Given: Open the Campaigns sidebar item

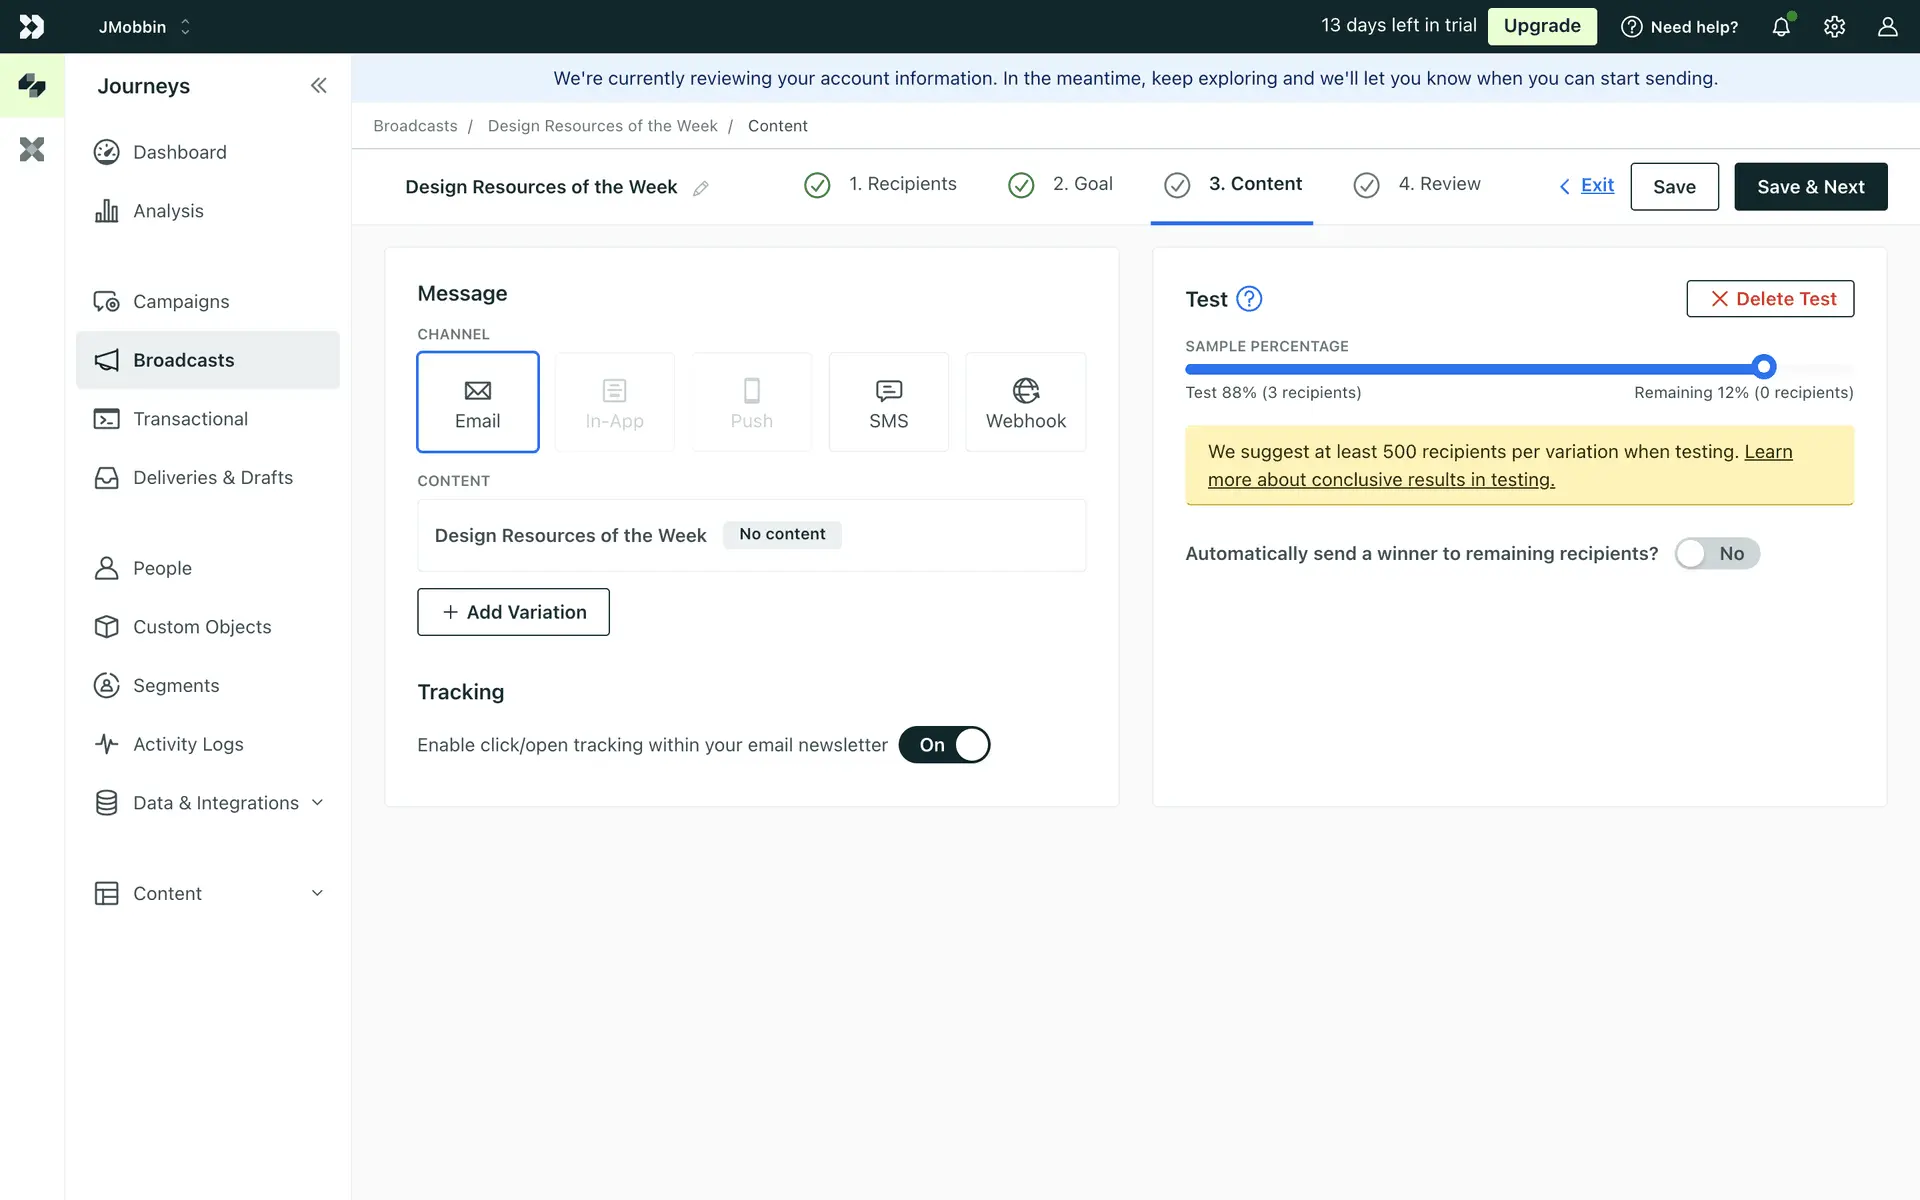Looking at the screenshot, I should coord(181,302).
